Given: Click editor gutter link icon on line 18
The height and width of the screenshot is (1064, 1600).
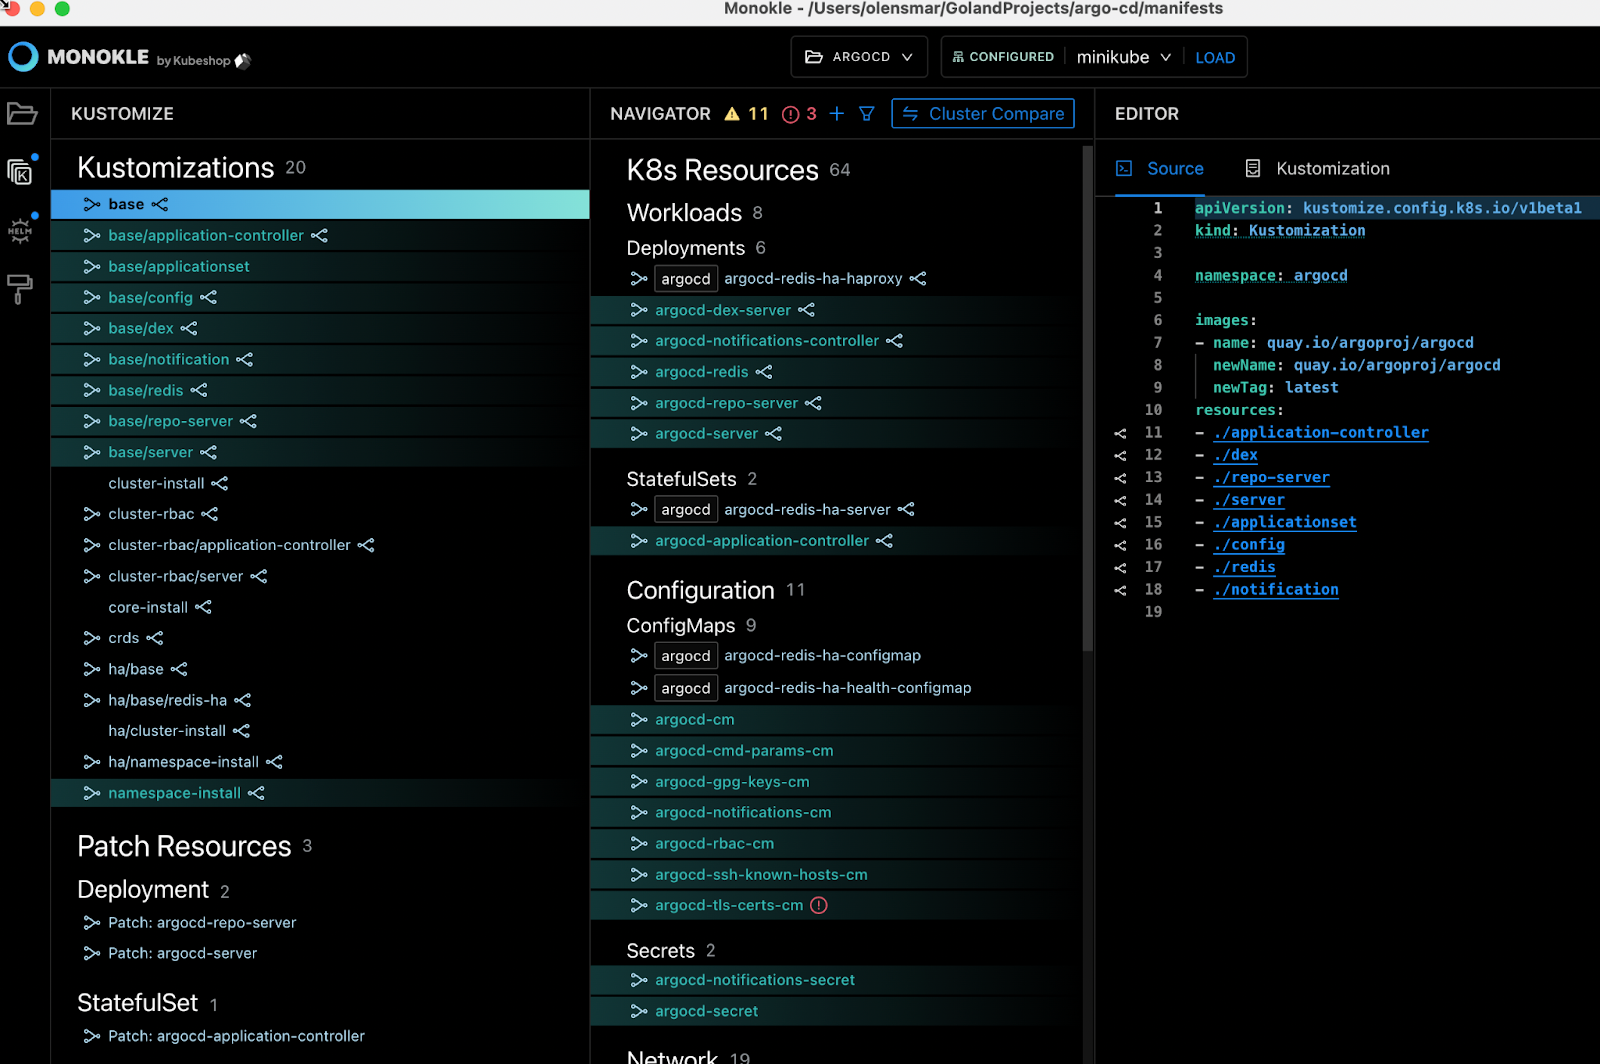Looking at the screenshot, I should 1120,590.
